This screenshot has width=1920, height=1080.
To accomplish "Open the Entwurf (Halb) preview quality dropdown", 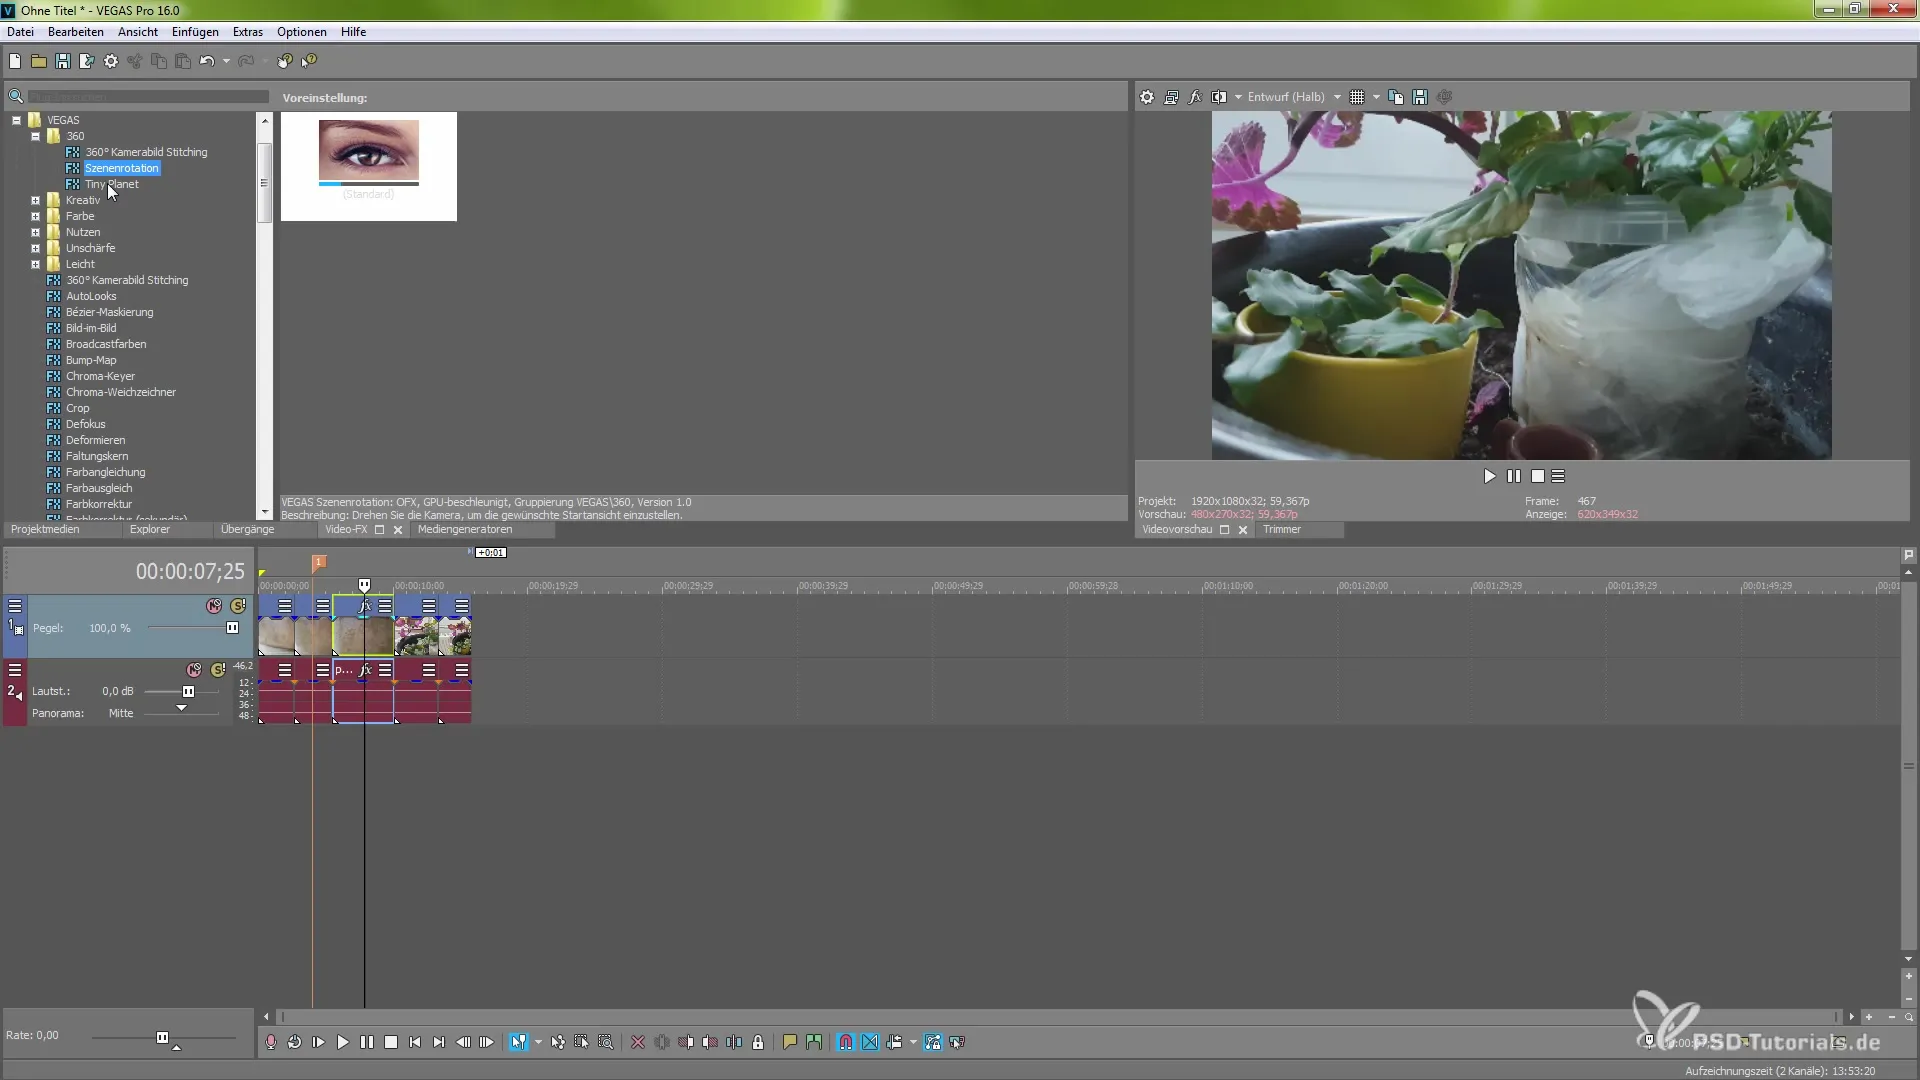I will click(x=1294, y=97).
